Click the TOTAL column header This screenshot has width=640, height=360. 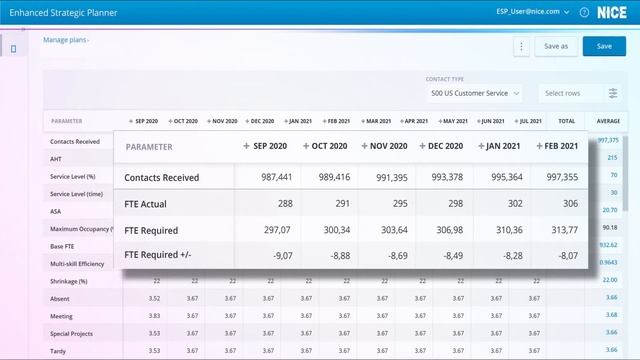coord(567,121)
